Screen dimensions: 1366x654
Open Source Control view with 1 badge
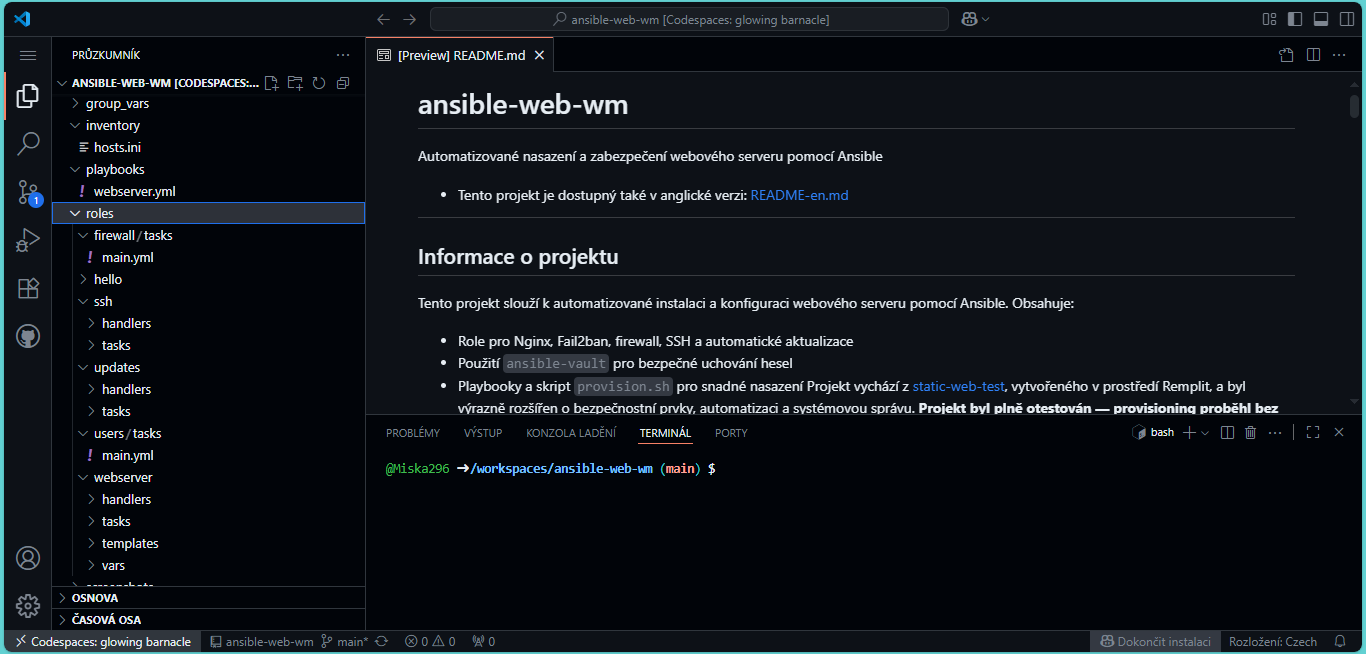[28, 192]
